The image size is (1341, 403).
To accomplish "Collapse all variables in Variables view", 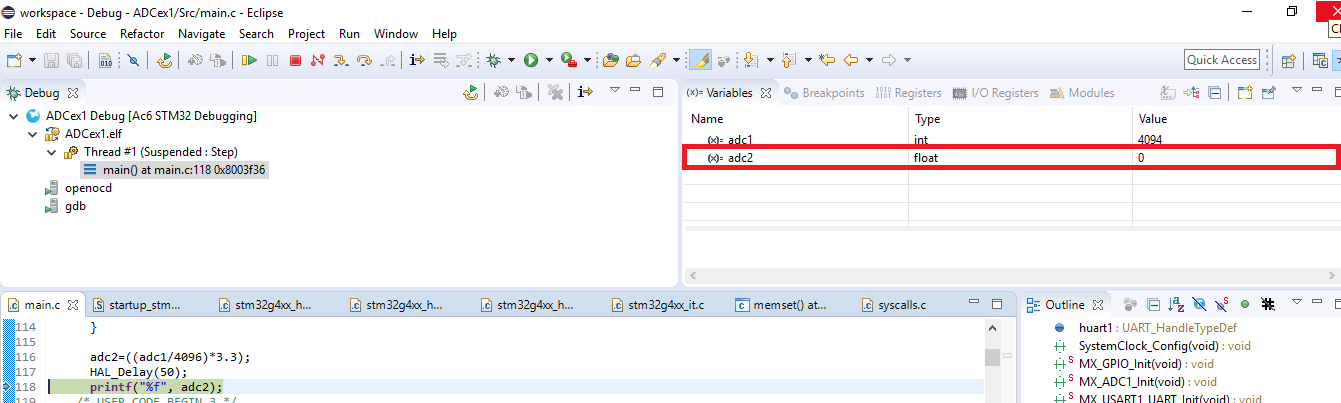I will (1214, 93).
